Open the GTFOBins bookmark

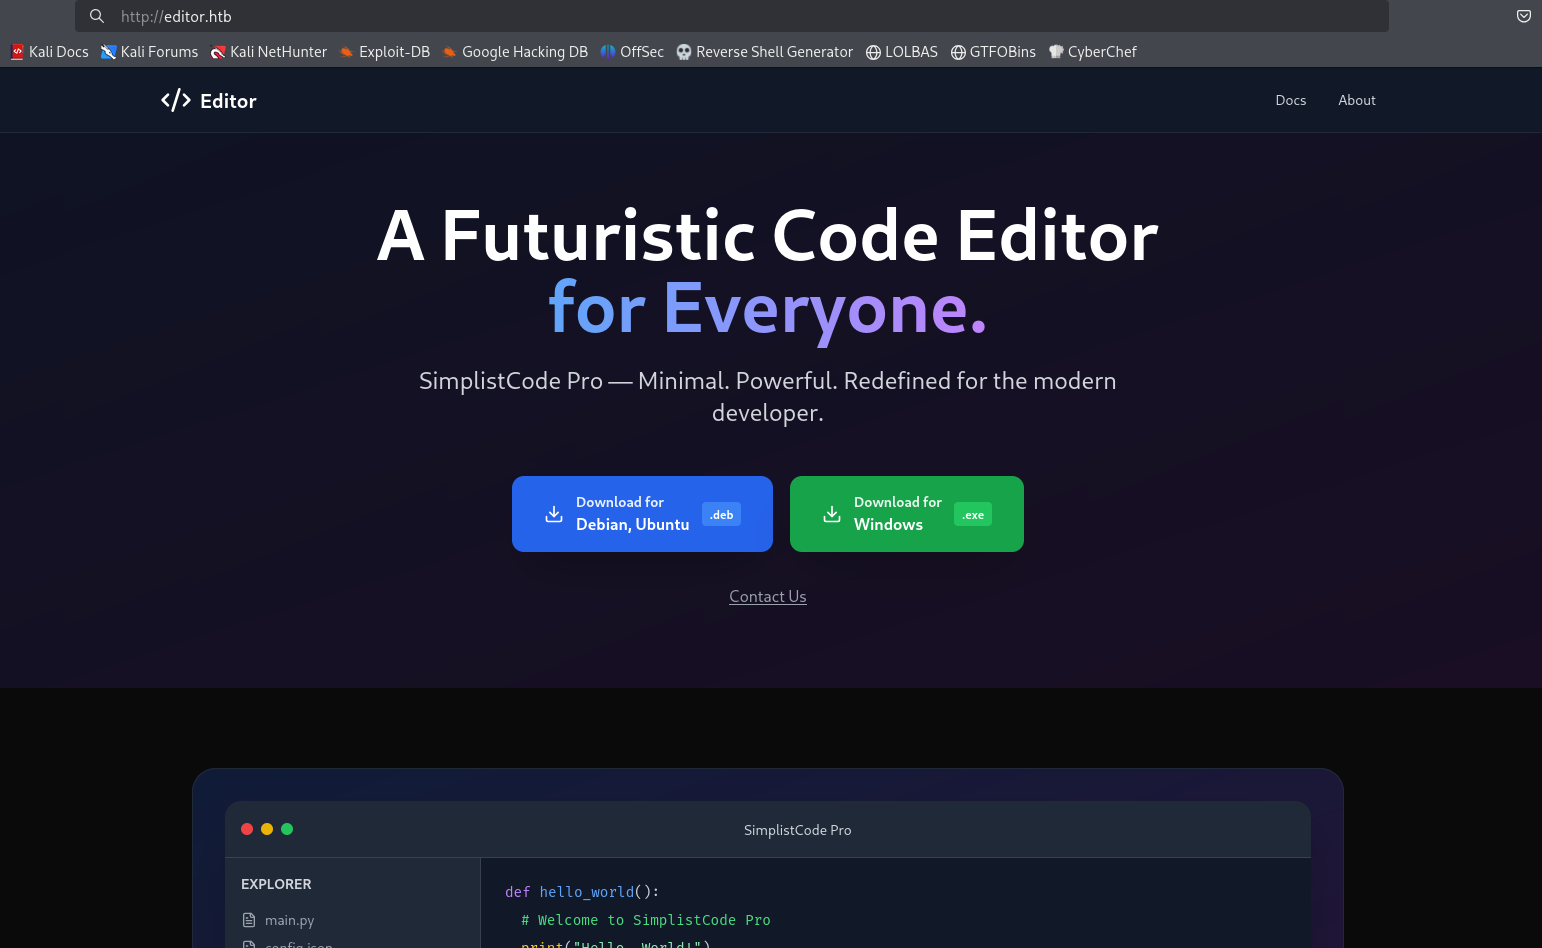coord(993,52)
